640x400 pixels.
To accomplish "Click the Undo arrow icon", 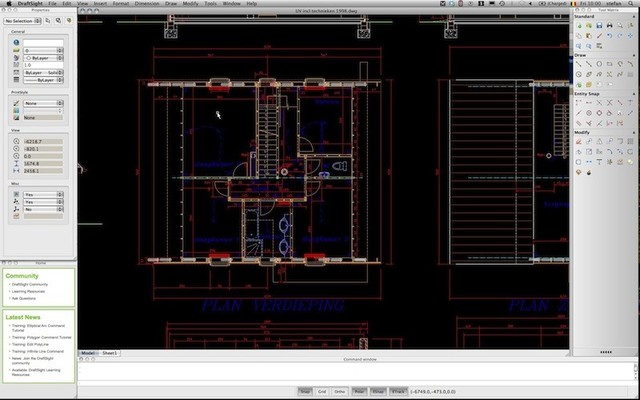I will pos(609,36).
